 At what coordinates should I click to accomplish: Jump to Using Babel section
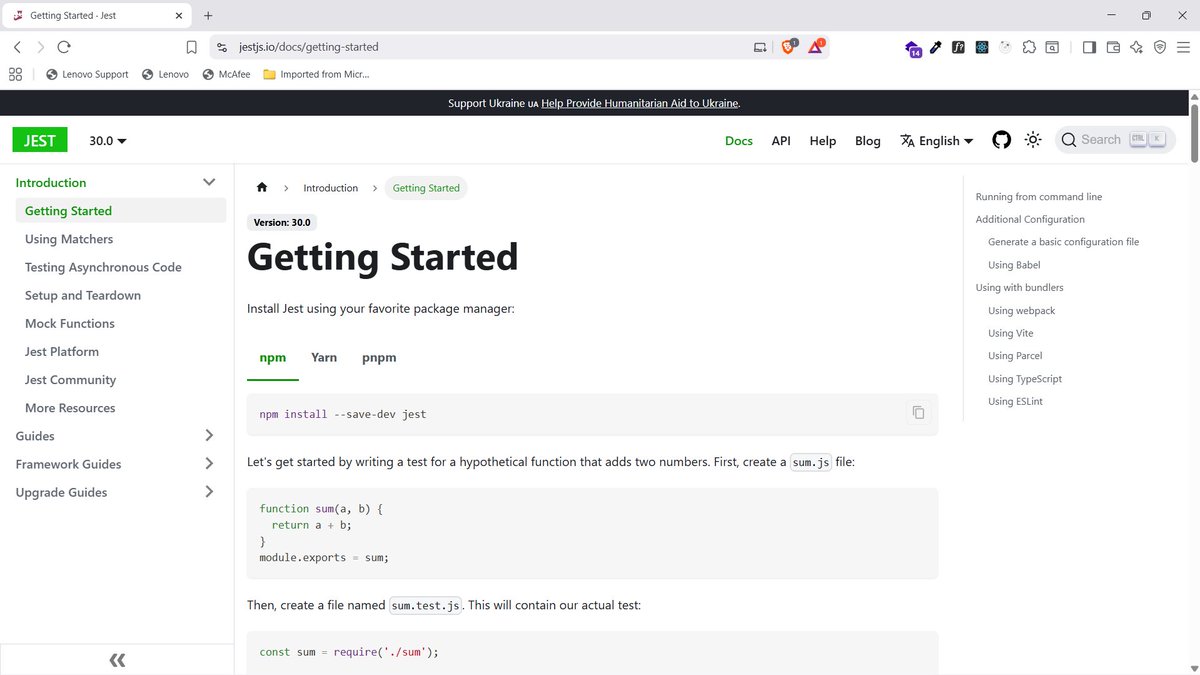coord(1014,265)
